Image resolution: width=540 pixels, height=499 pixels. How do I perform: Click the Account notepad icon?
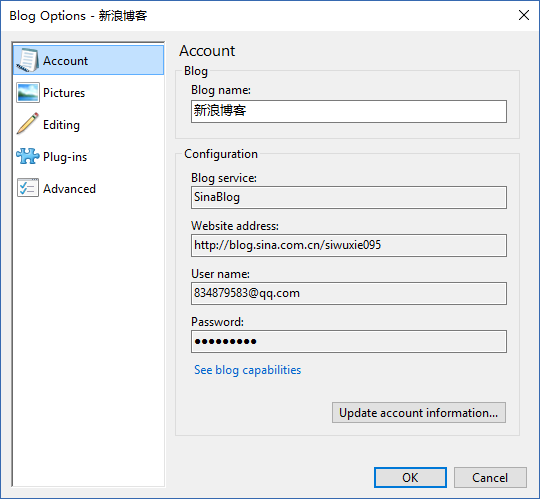tap(28, 60)
